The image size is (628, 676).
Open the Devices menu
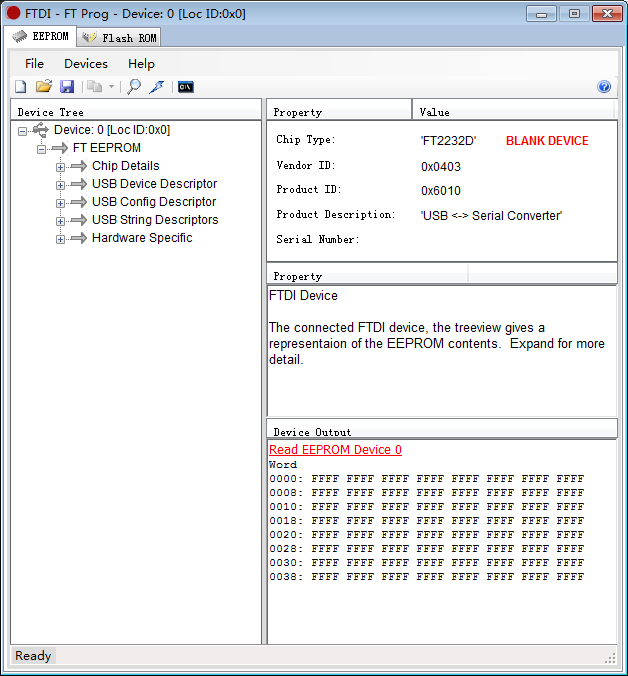pos(86,64)
